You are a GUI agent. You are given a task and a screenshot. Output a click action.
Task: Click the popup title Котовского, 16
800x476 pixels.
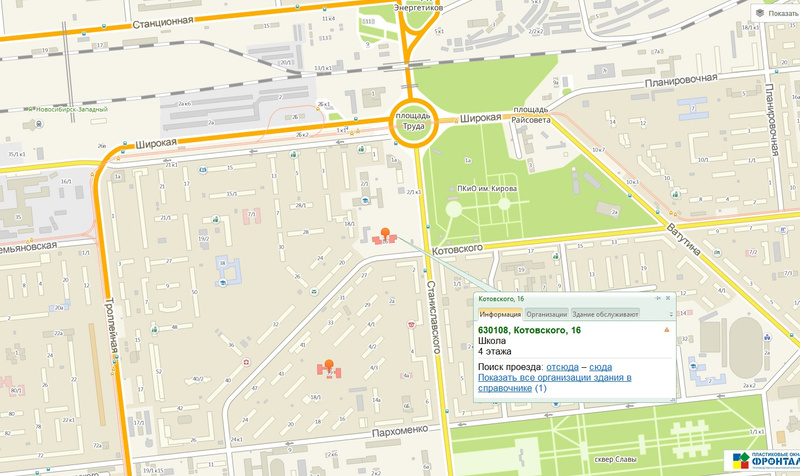(501, 299)
